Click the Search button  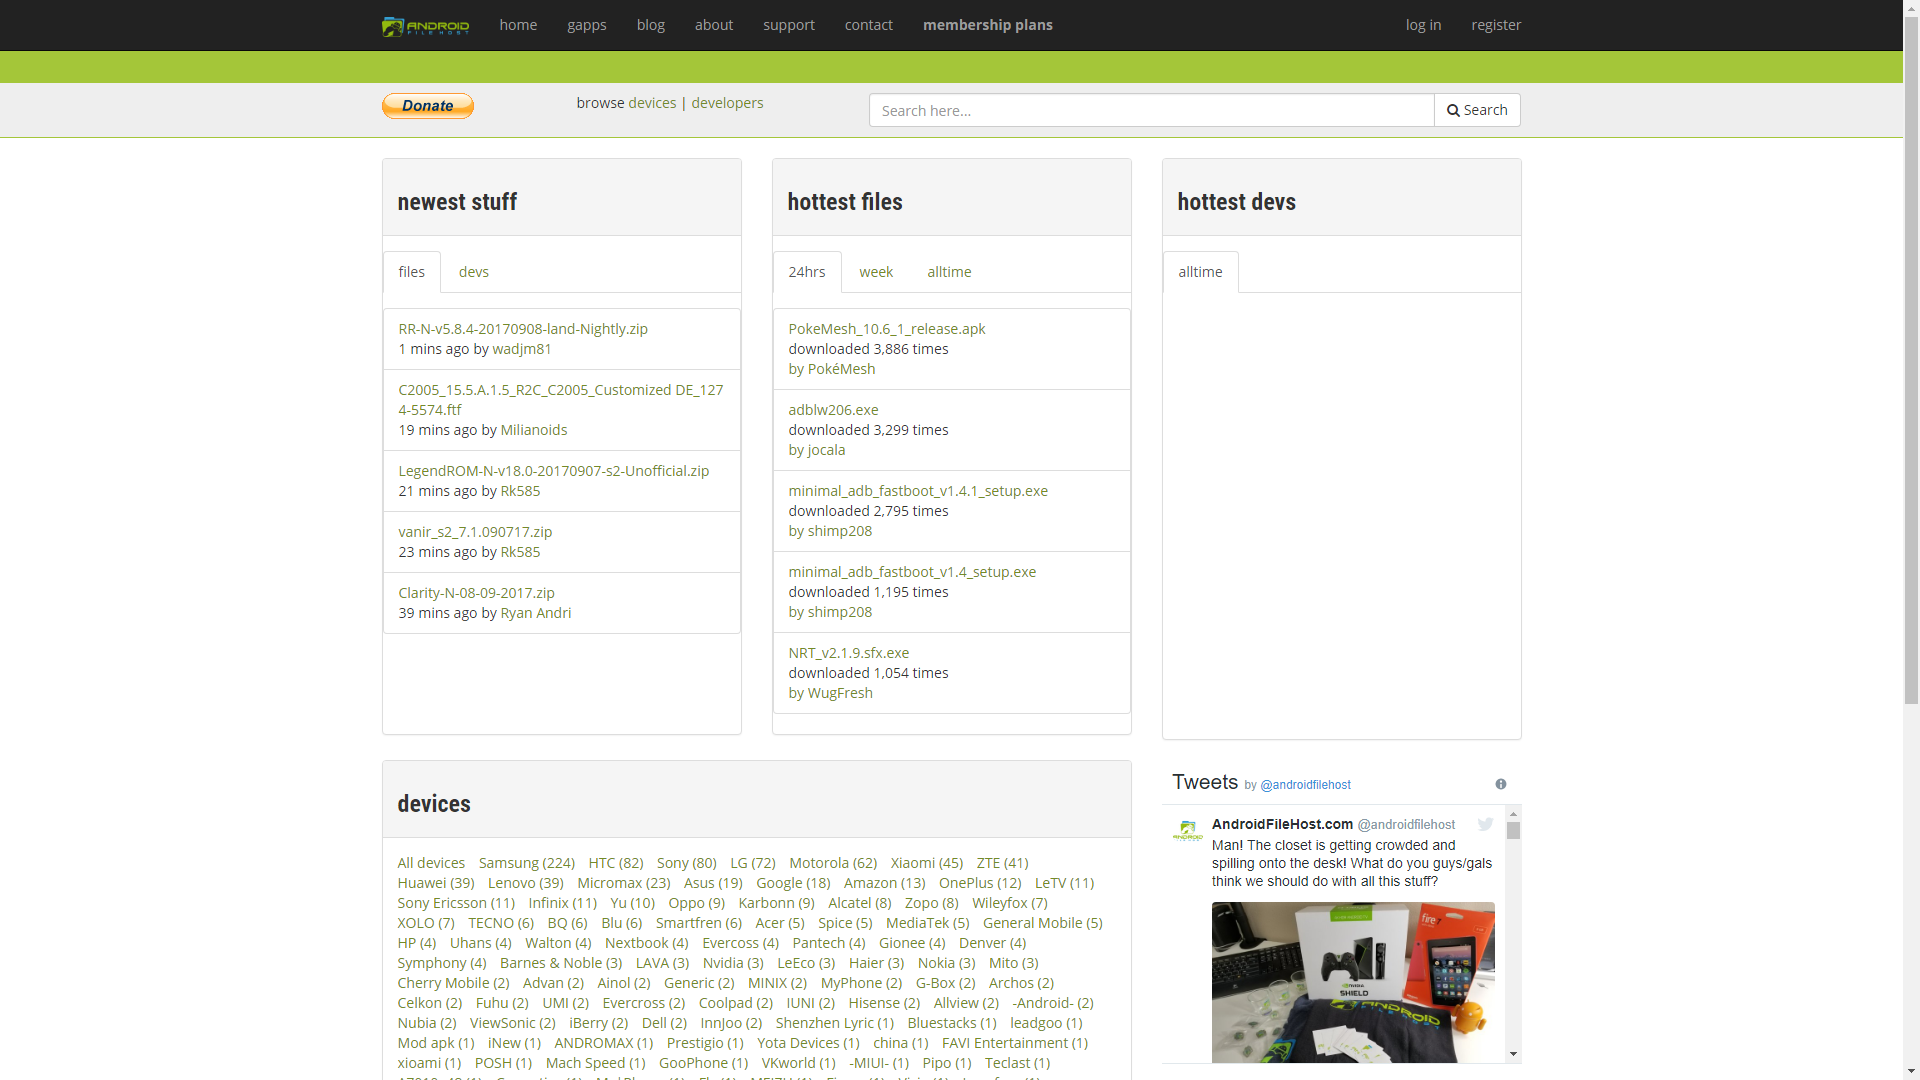1477,110
